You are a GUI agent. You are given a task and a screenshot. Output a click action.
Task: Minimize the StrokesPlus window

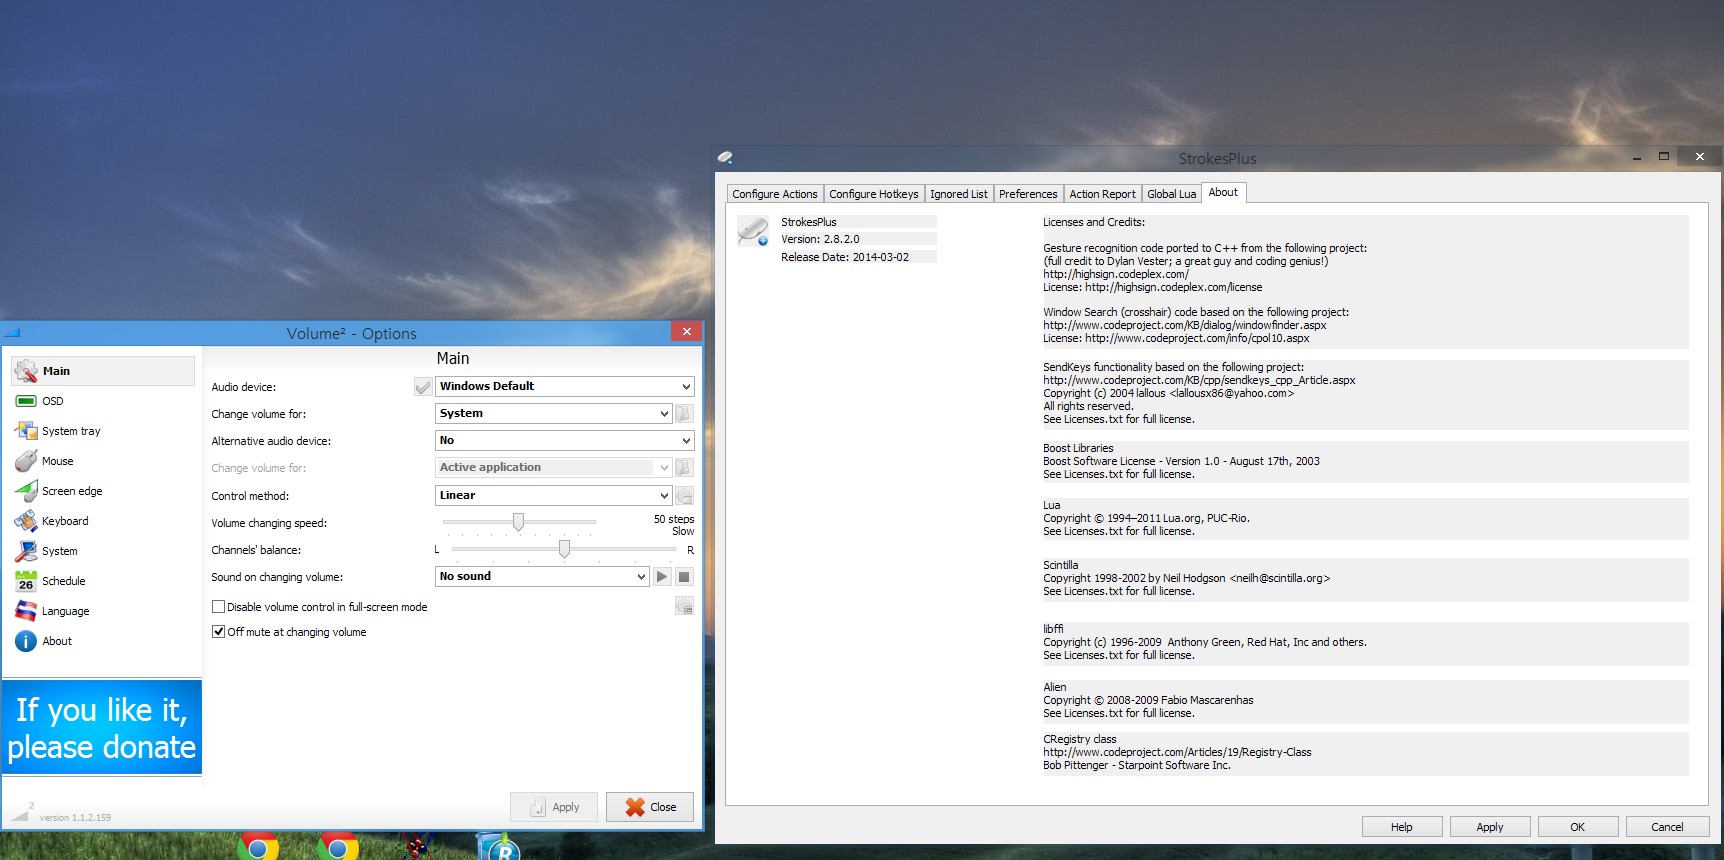pos(1637,157)
